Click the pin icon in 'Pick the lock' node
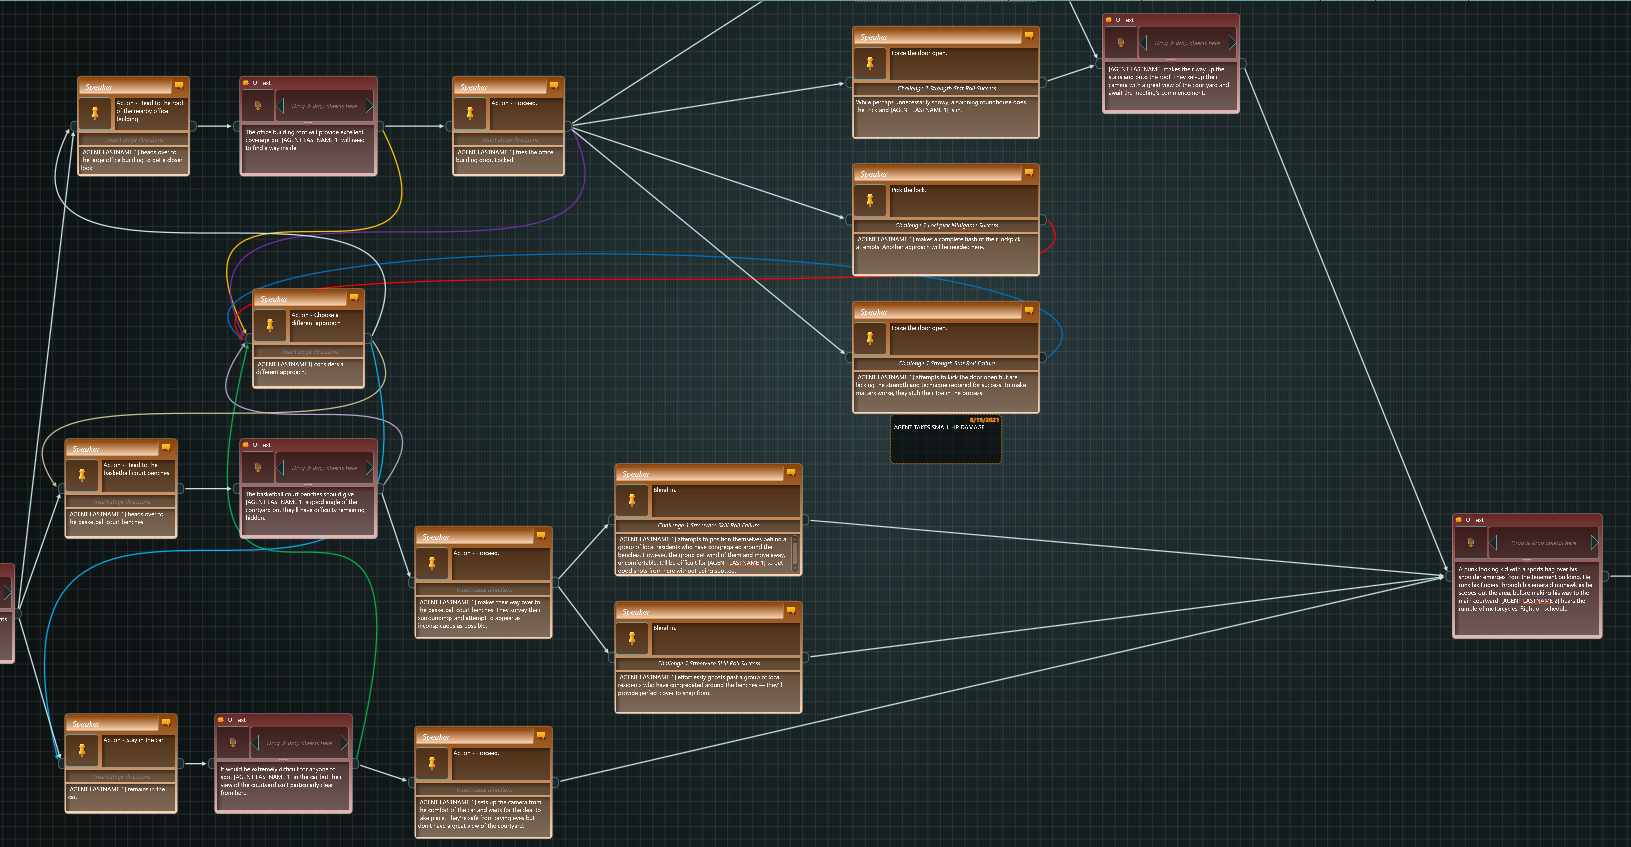 pos(870,200)
